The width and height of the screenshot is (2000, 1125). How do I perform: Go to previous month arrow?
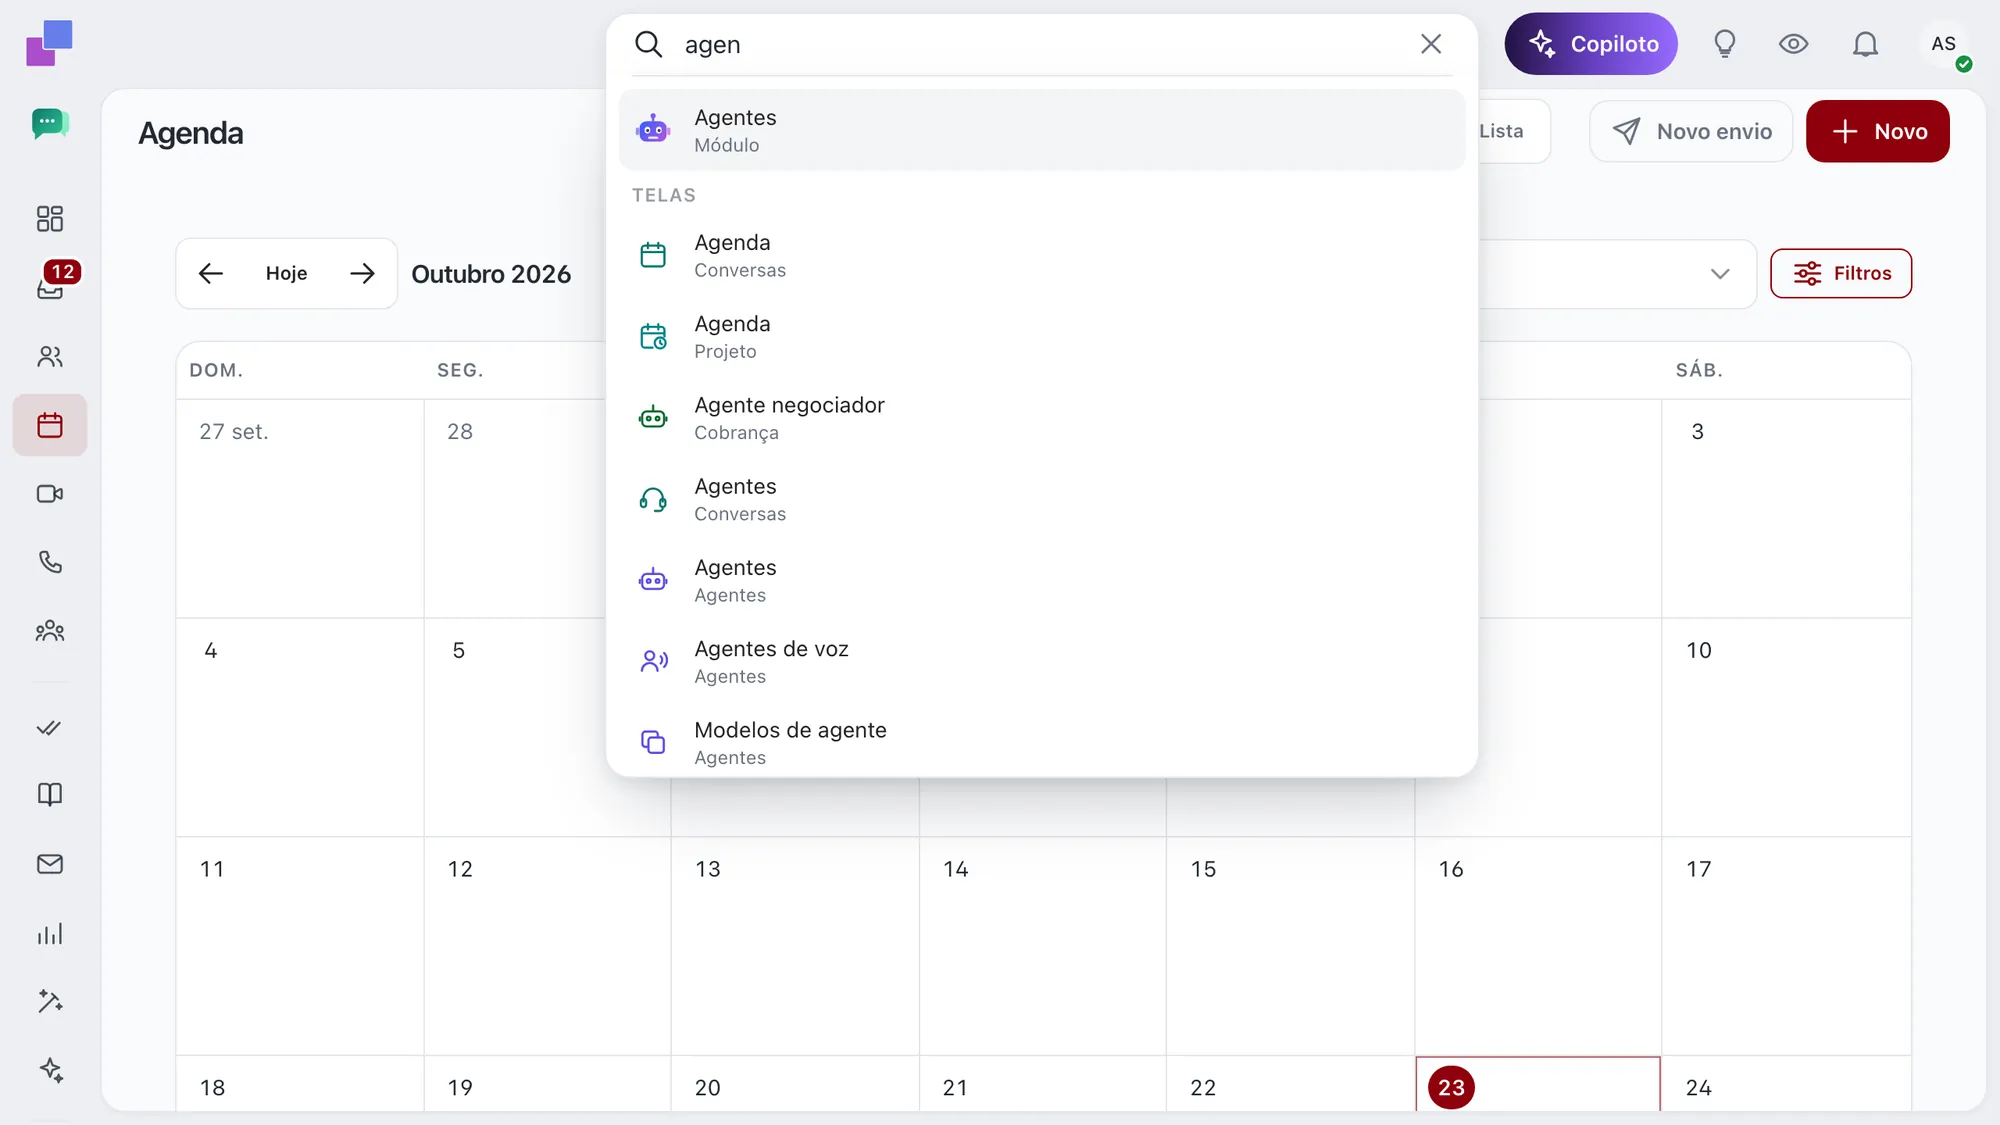[x=210, y=273]
